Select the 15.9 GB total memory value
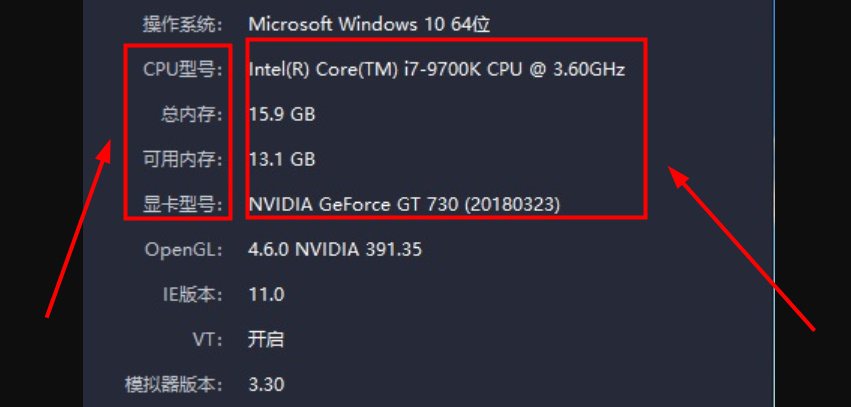The height and width of the screenshot is (407, 851). coord(281,114)
